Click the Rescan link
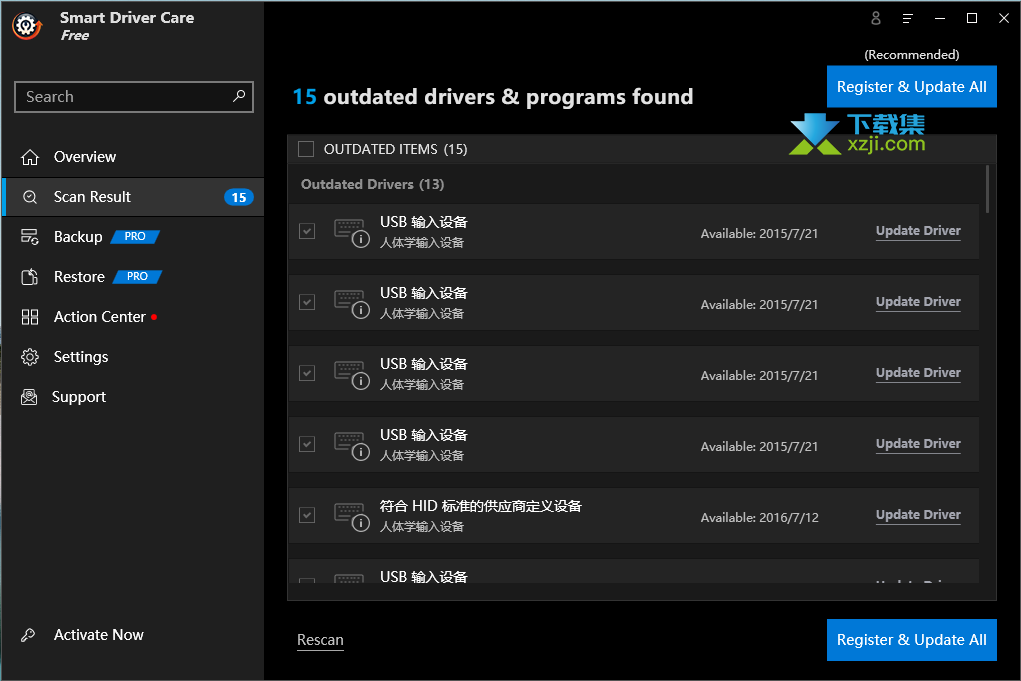 pyautogui.click(x=320, y=640)
